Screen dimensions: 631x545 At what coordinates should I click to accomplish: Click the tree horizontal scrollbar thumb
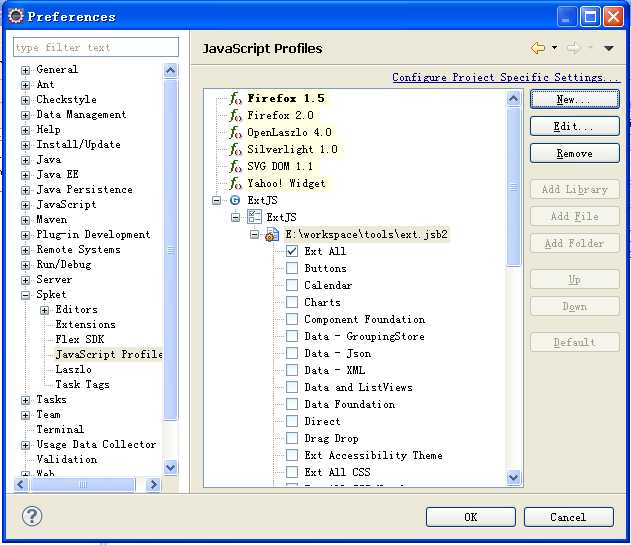tap(82, 485)
